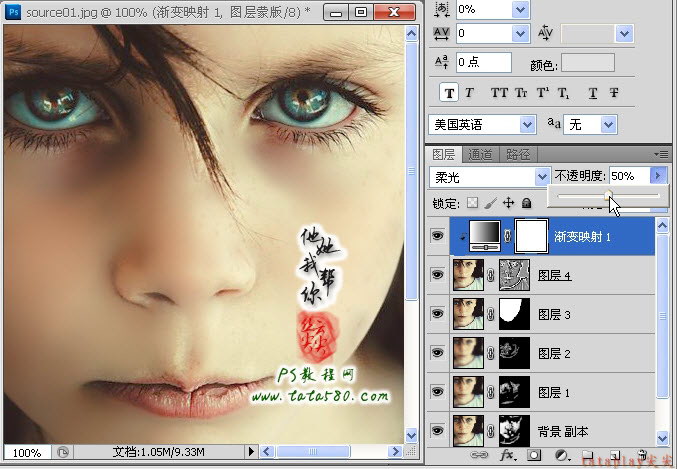Click the status bar preview icon
Image resolution: width=677 pixels, height=469 pixels.
tap(63, 452)
